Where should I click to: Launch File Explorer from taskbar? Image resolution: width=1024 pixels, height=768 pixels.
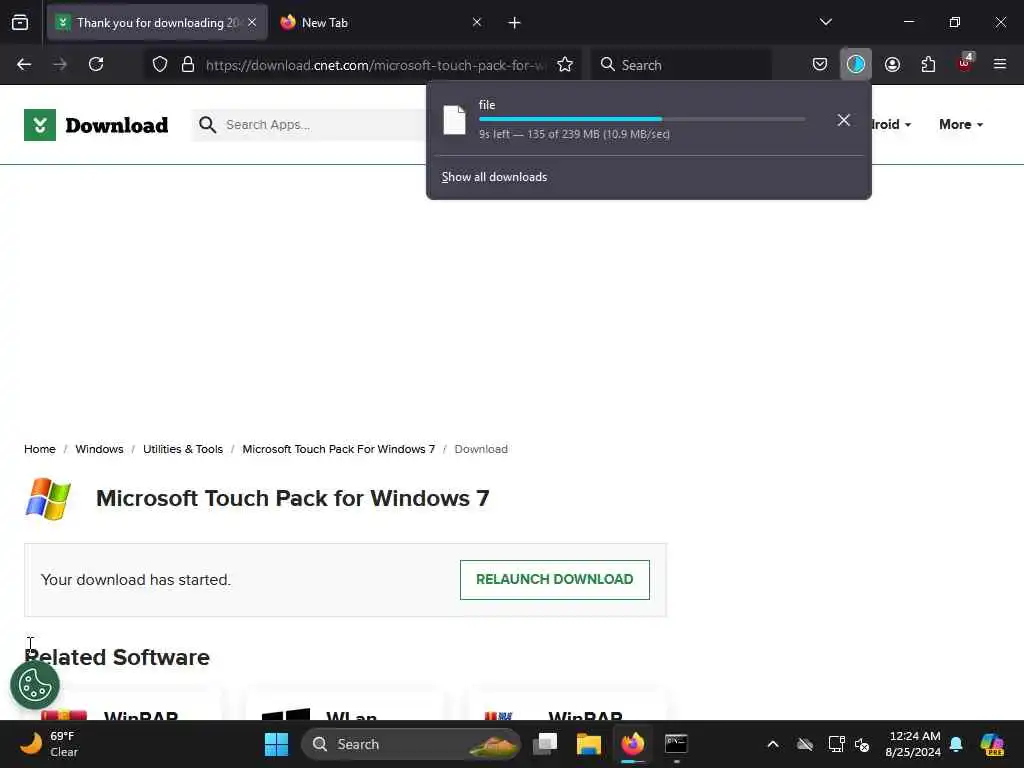coord(588,744)
